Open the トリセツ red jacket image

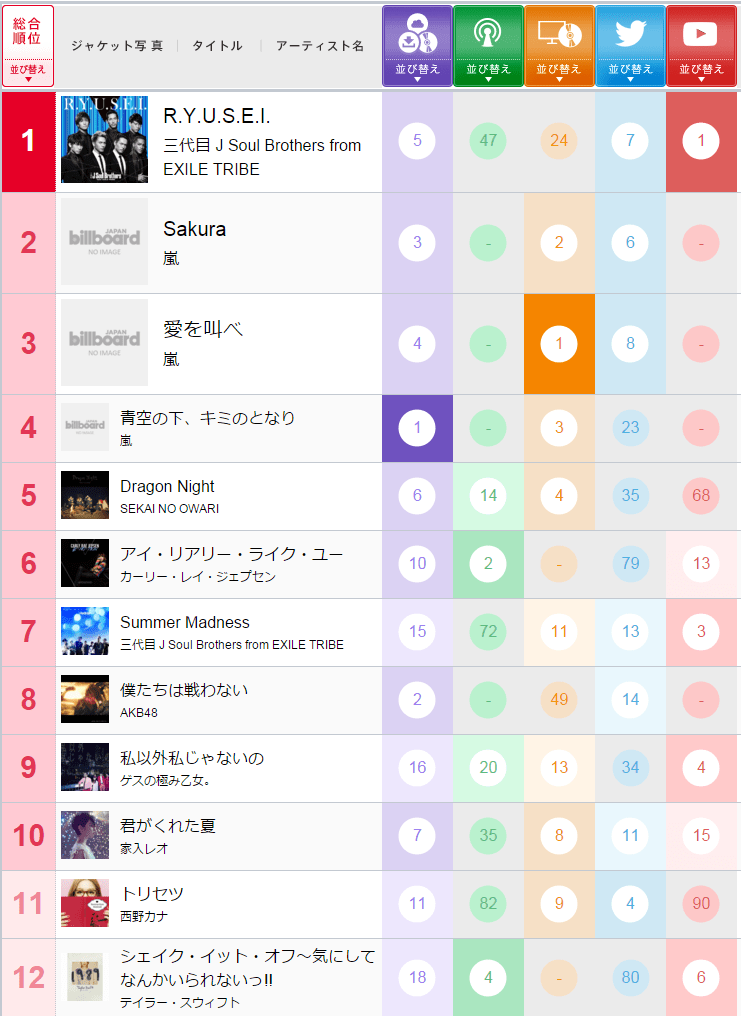click(x=85, y=904)
